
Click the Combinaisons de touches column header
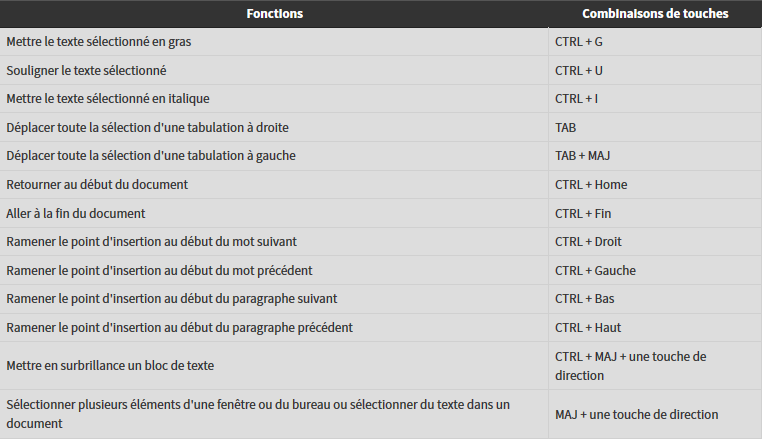click(x=655, y=14)
